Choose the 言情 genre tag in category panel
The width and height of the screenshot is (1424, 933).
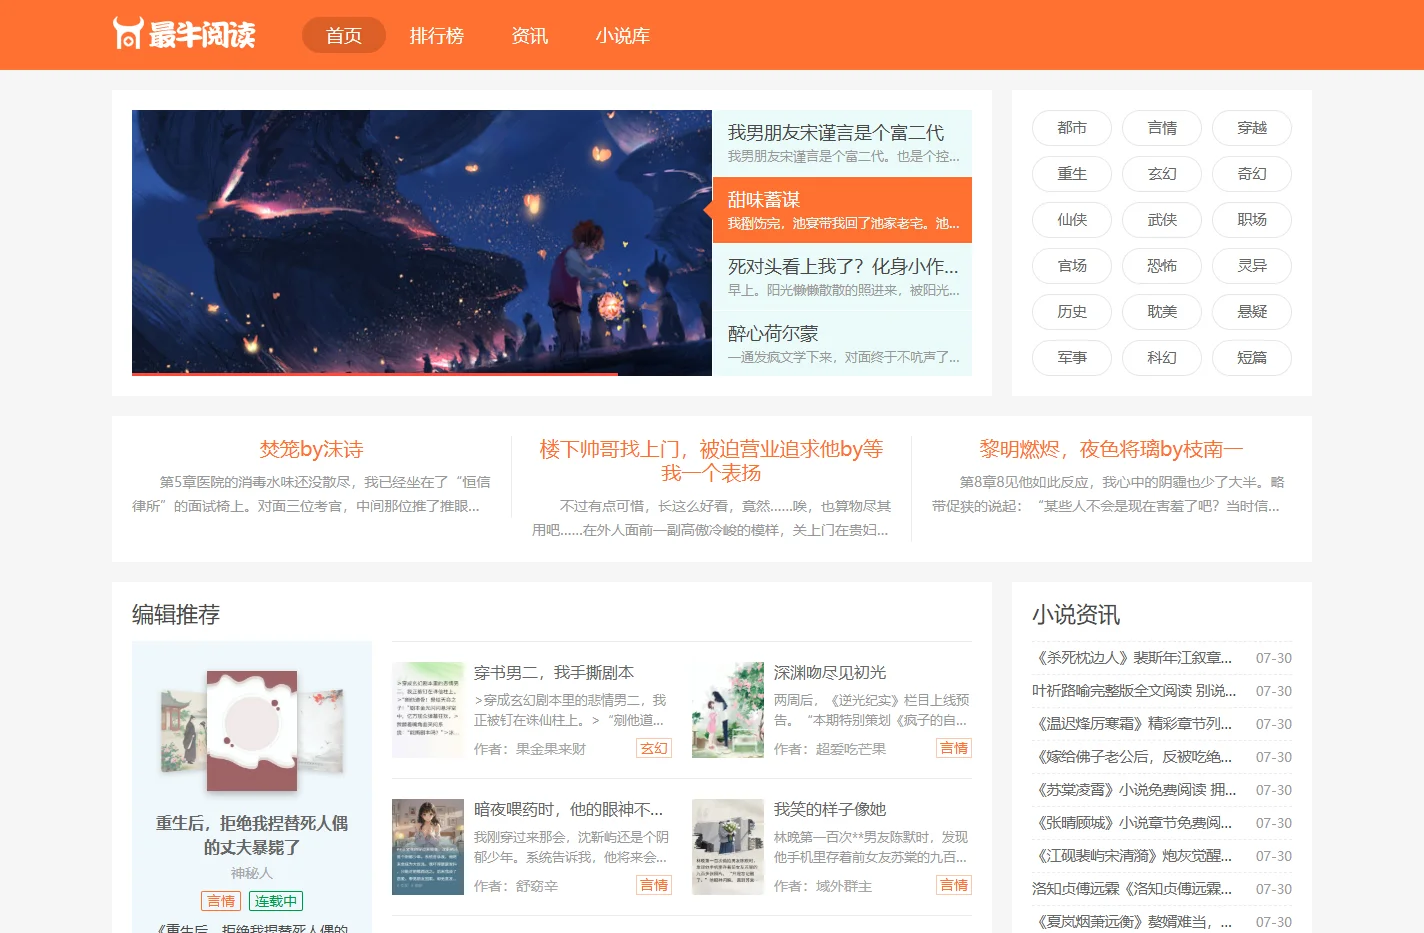[x=1162, y=128]
